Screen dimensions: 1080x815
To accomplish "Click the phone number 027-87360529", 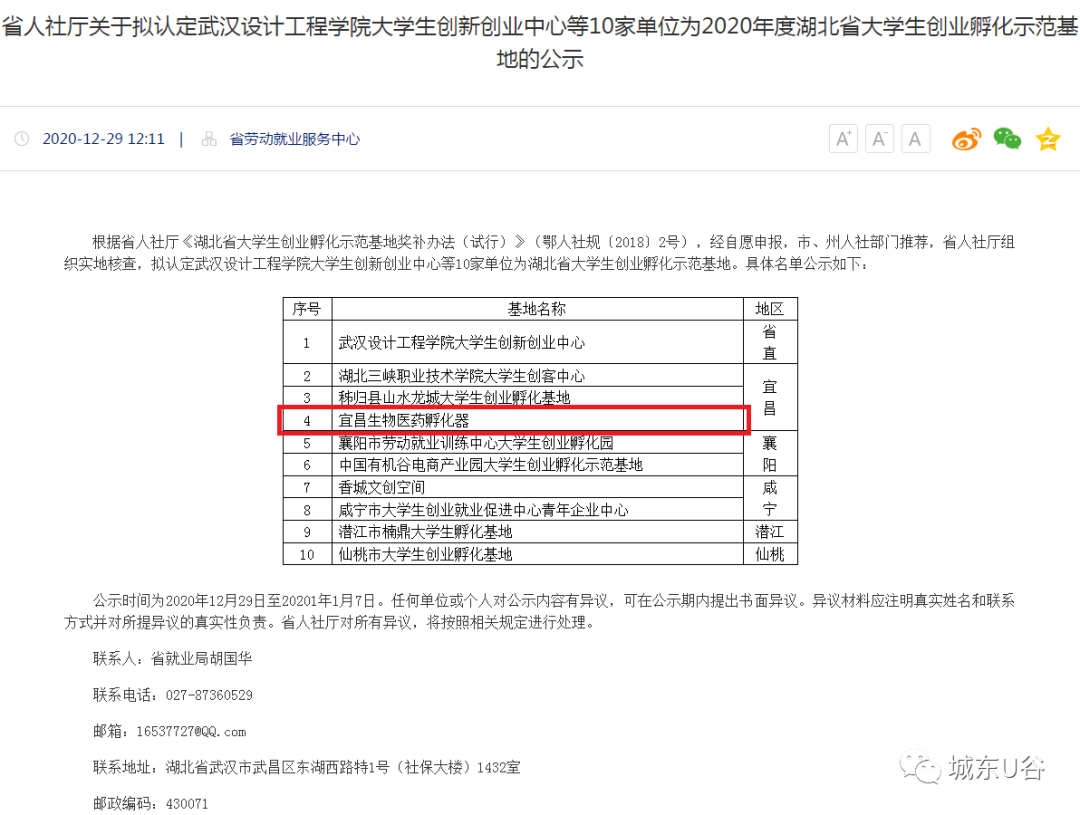I will (209, 695).
